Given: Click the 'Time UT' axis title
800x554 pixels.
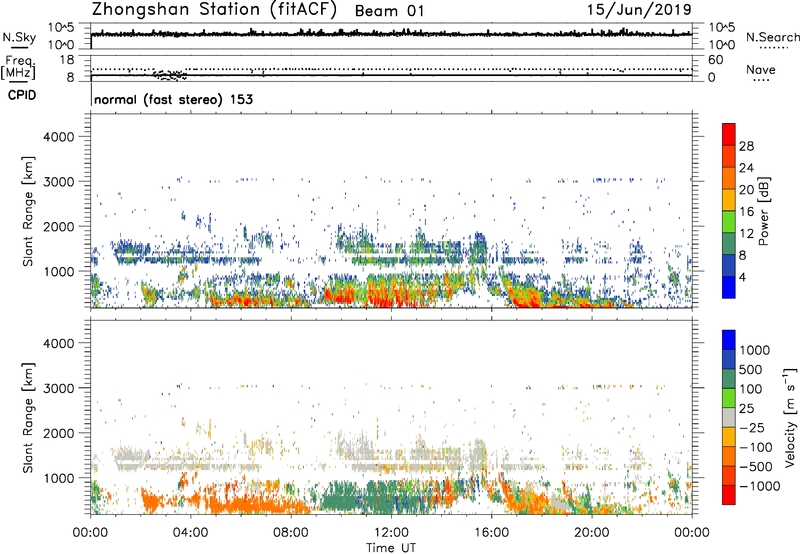Looking at the screenshot, I should [391, 548].
